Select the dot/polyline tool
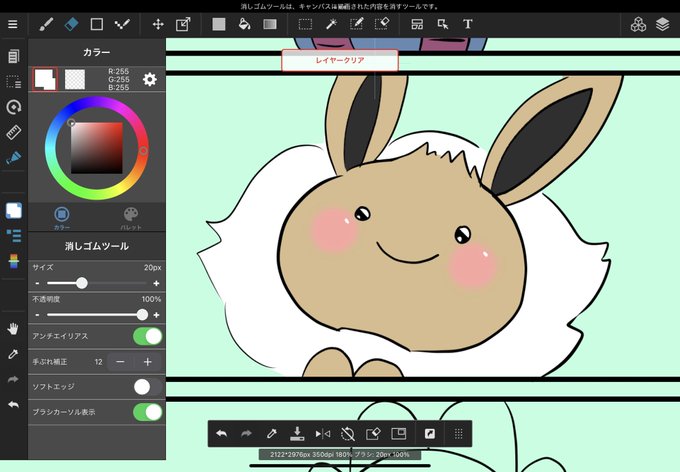This screenshot has height=472, width=680. click(122, 24)
